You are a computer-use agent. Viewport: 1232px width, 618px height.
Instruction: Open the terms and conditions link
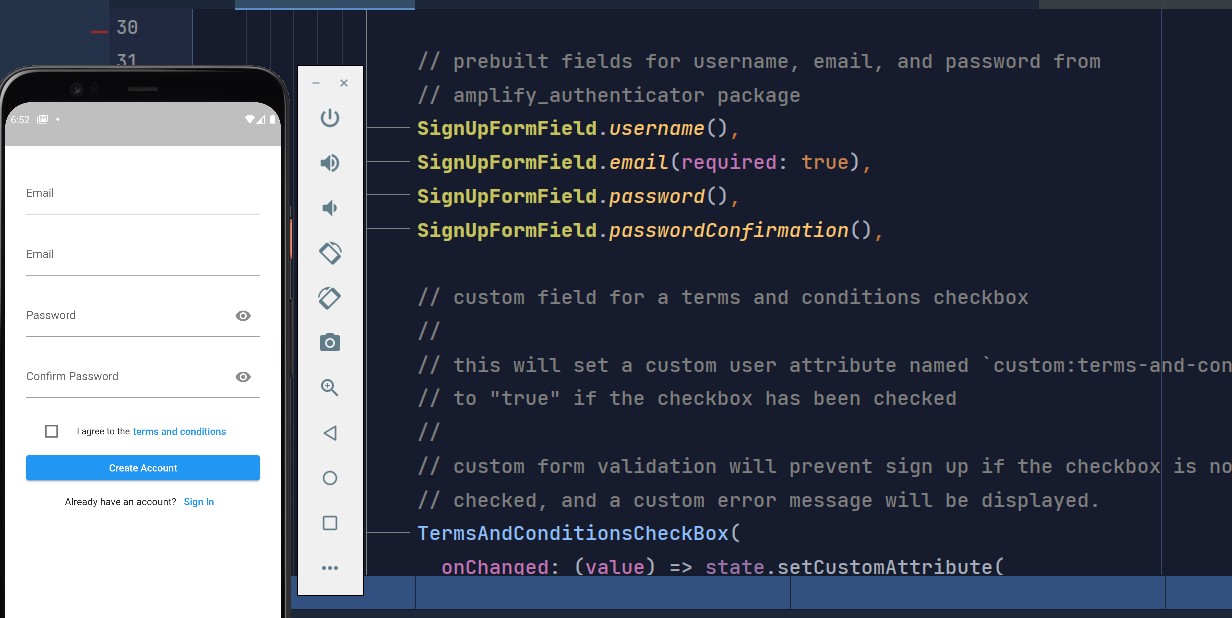179,431
